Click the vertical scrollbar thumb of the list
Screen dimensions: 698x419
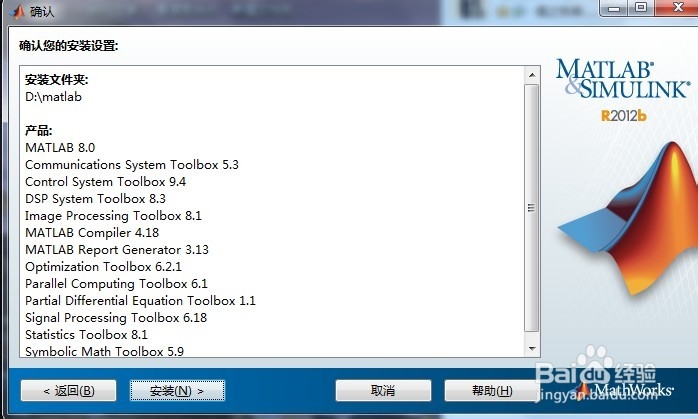click(532, 208)
